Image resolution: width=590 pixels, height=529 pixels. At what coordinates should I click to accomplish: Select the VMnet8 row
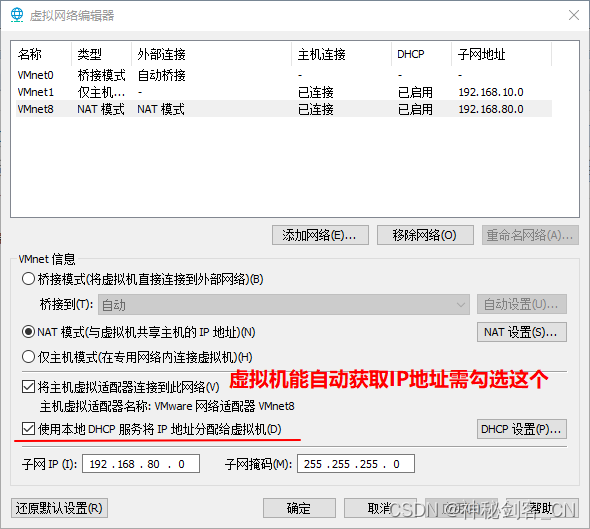coord(284,109)
